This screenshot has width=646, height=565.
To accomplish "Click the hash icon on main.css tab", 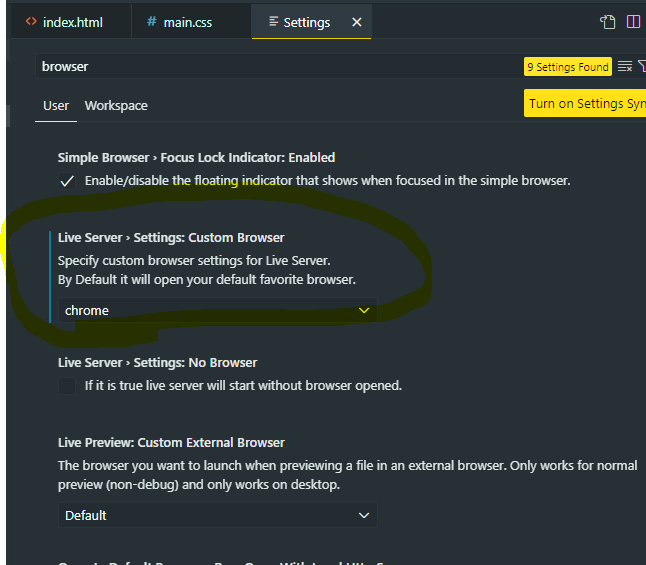I will pos(152,21).
